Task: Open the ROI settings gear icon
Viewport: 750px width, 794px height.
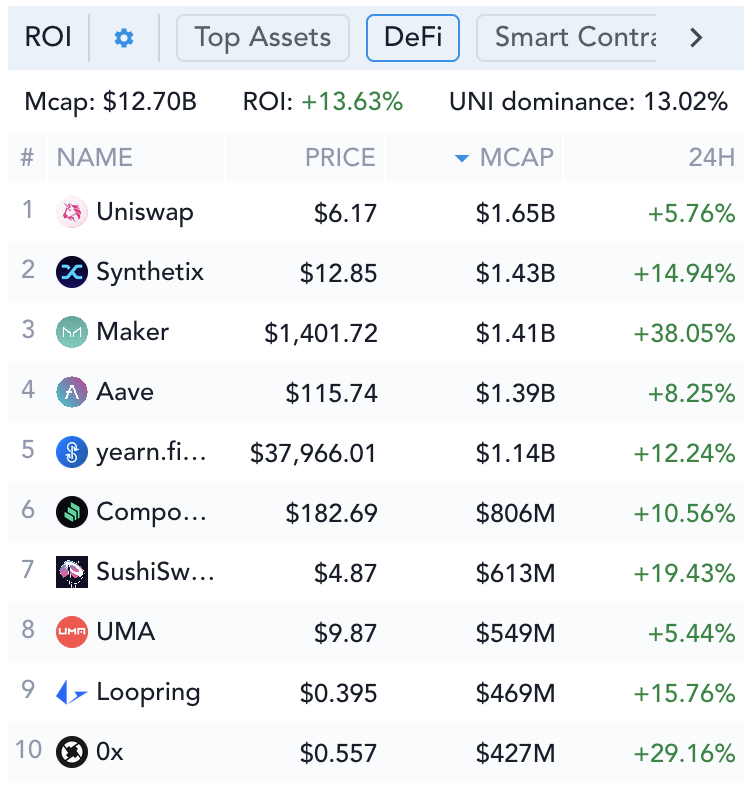Action: coord(124,38)
